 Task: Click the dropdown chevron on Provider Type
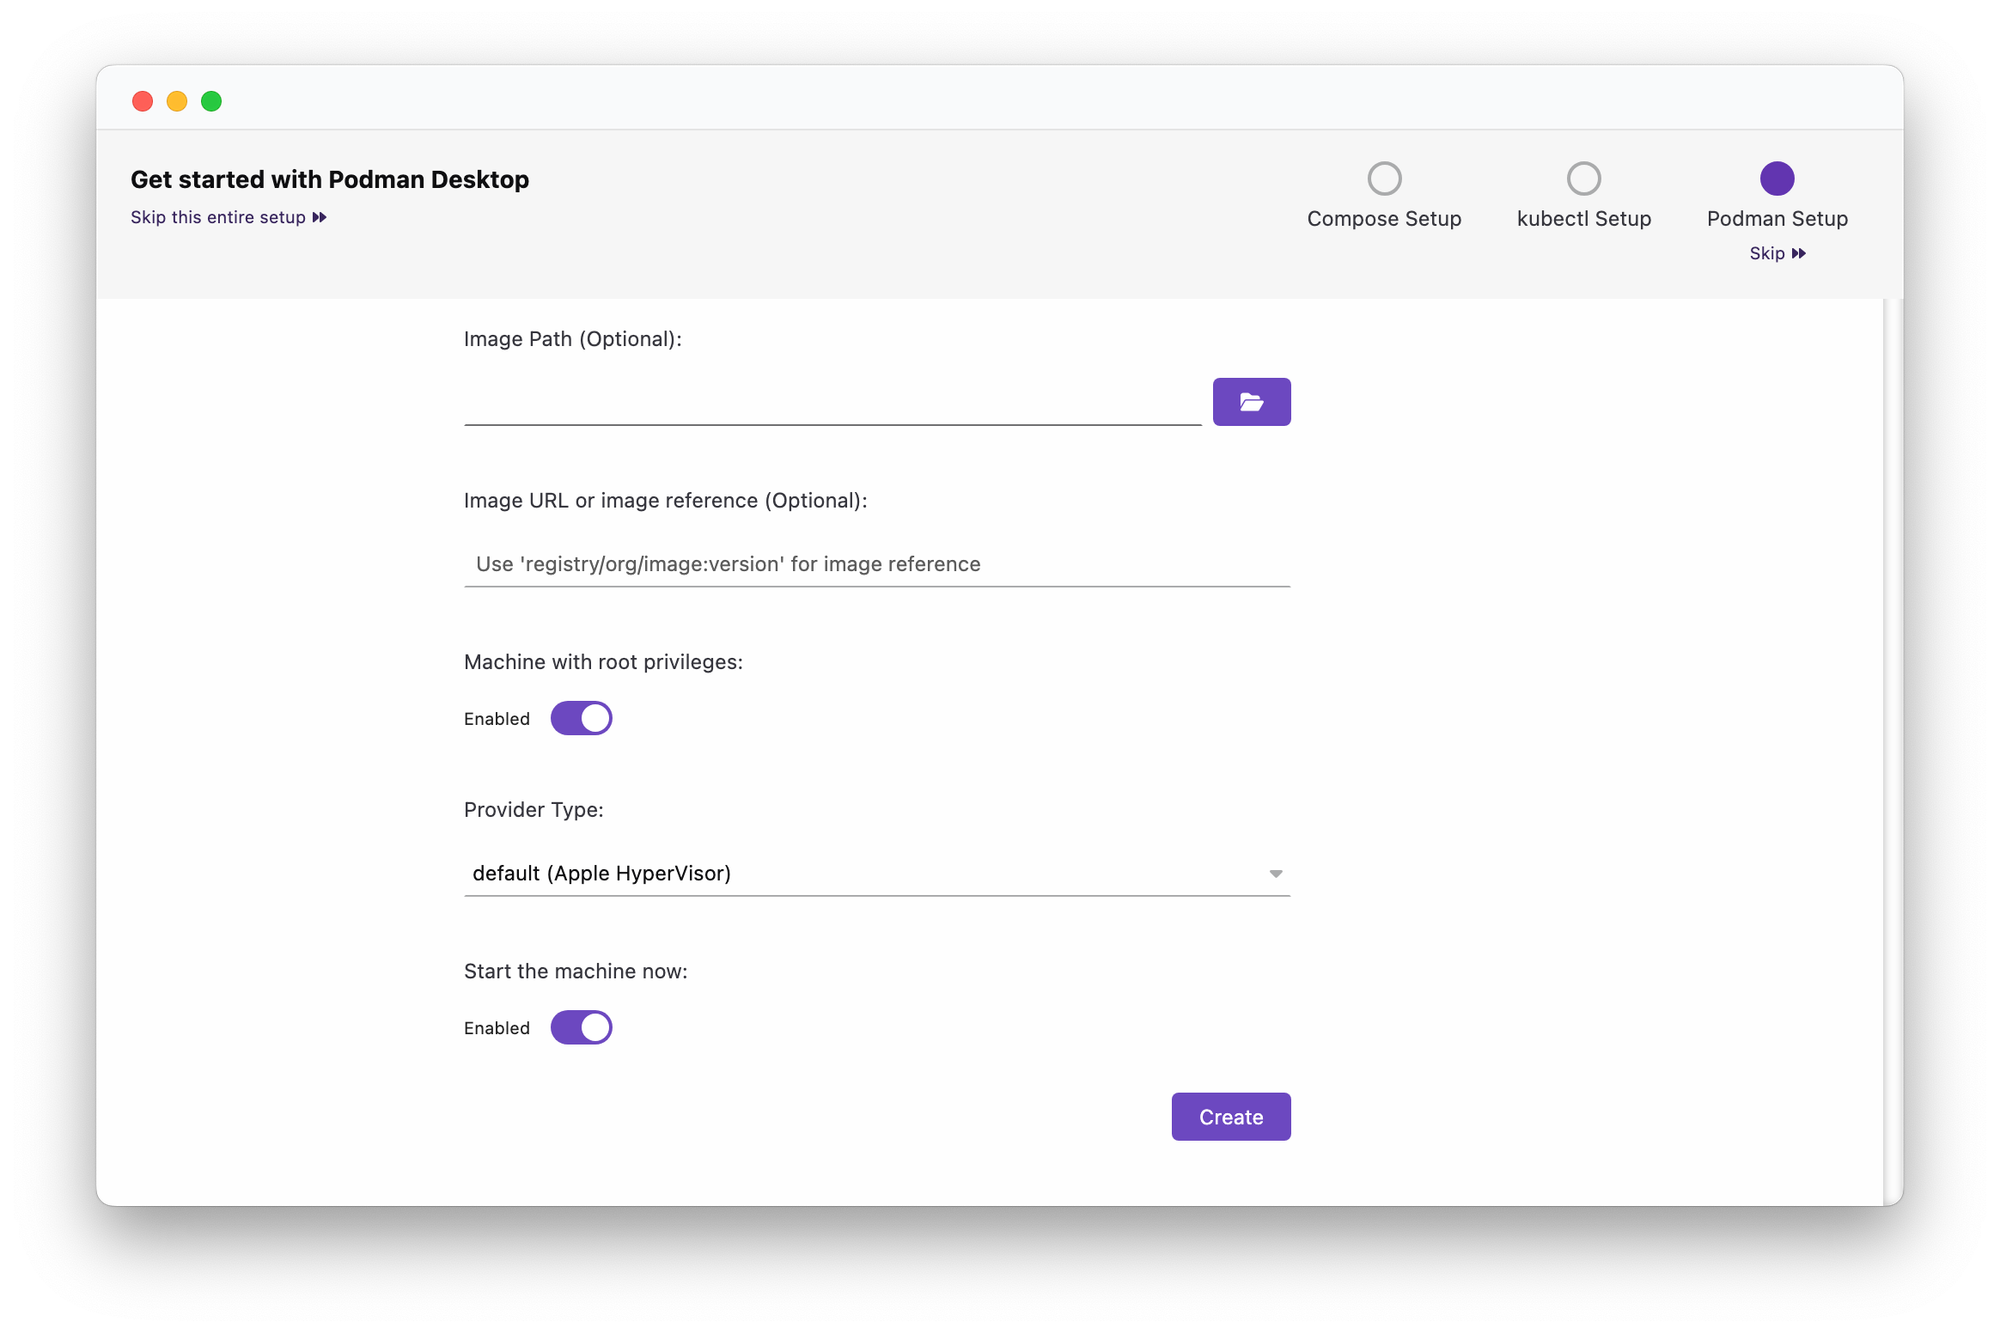point(1276,873)
